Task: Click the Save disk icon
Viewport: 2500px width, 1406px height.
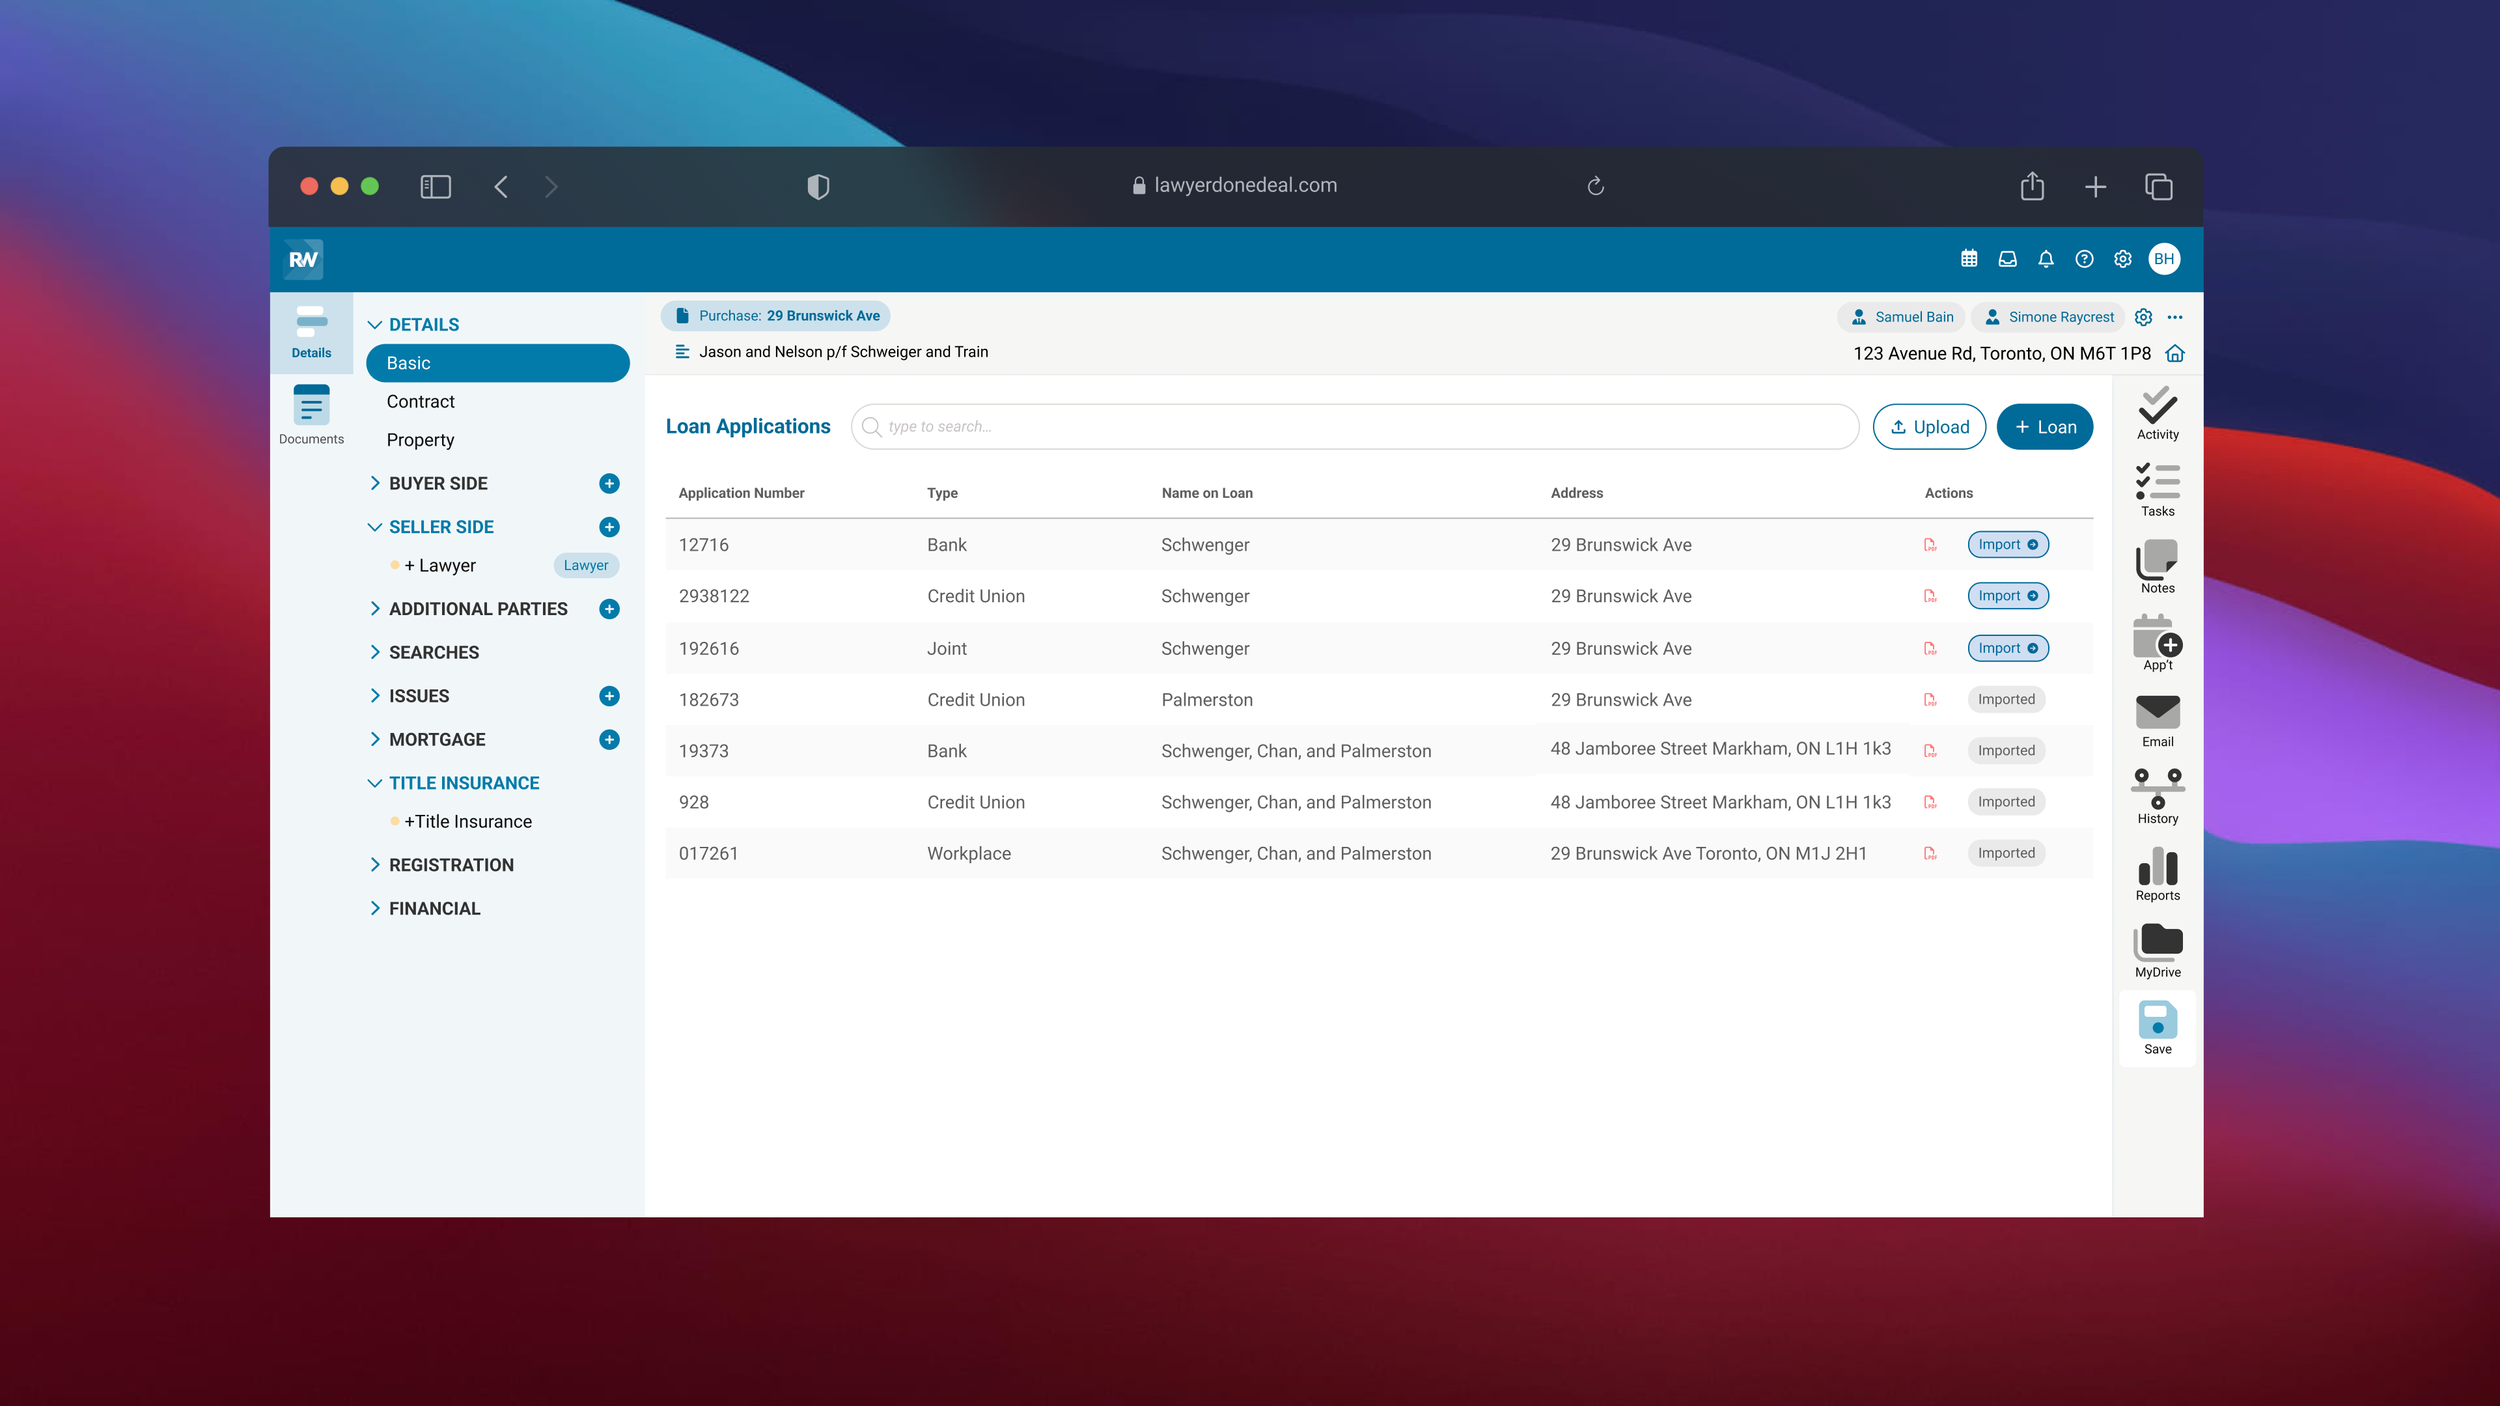Action: pyautogui.click(x=2157, y=1027)
